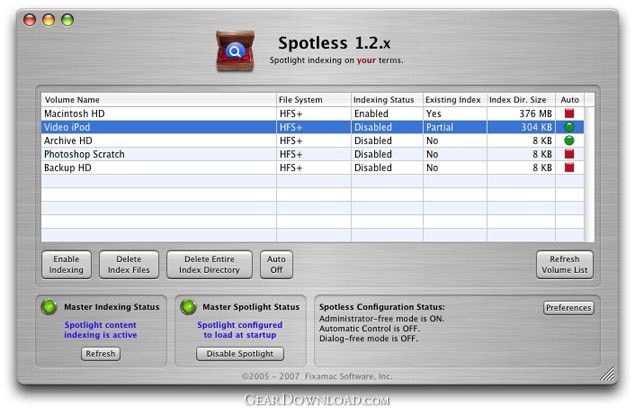
Task: Click the red Auto indicator for Backup HD
Action: tap(570, 168)
